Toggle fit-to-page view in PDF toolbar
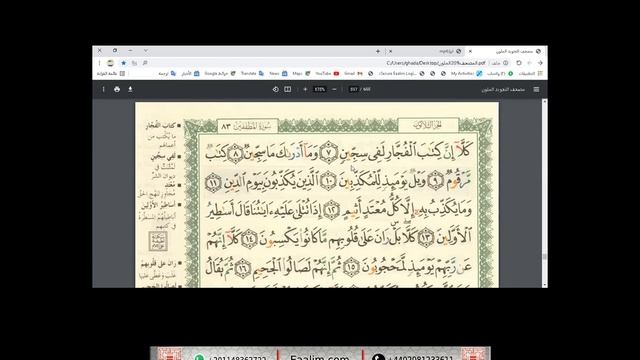 click(x=288, y=89)
